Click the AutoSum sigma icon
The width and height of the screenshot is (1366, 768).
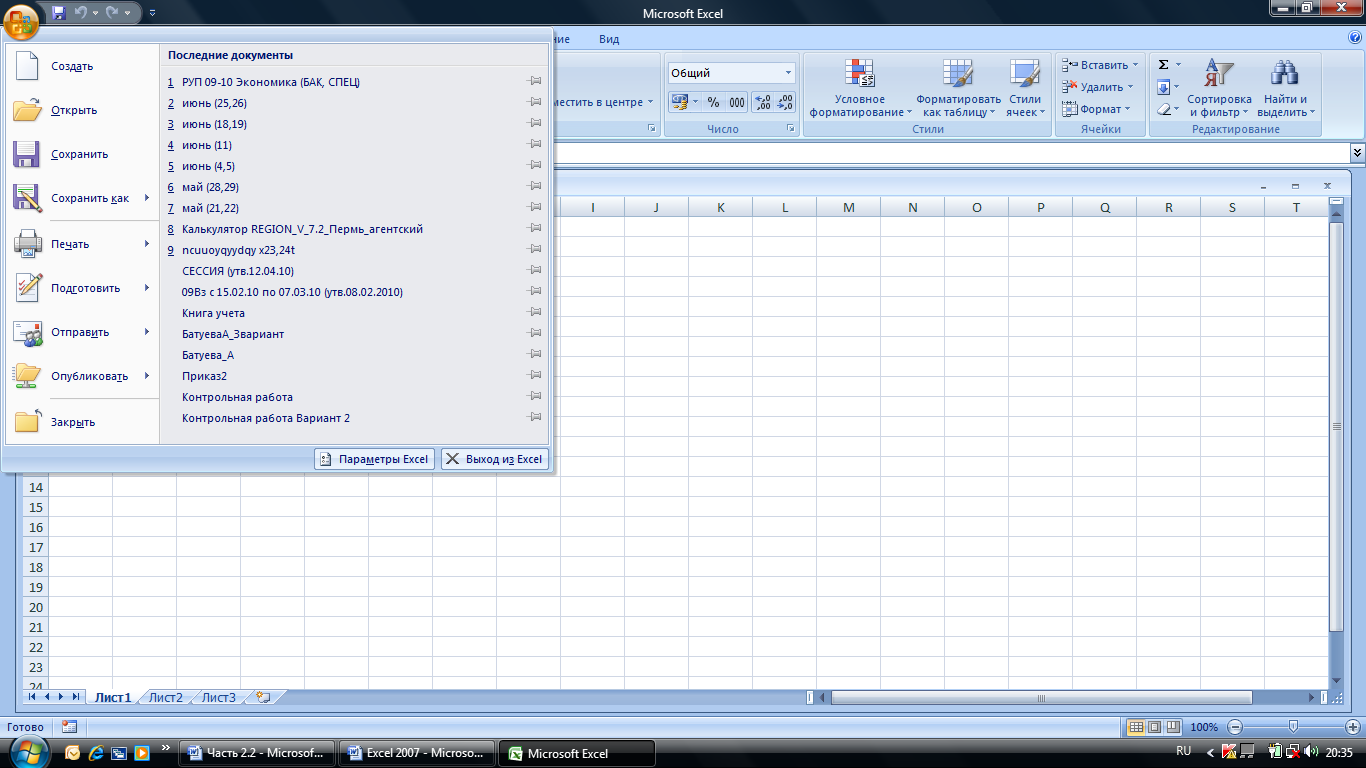(1163, 64)
